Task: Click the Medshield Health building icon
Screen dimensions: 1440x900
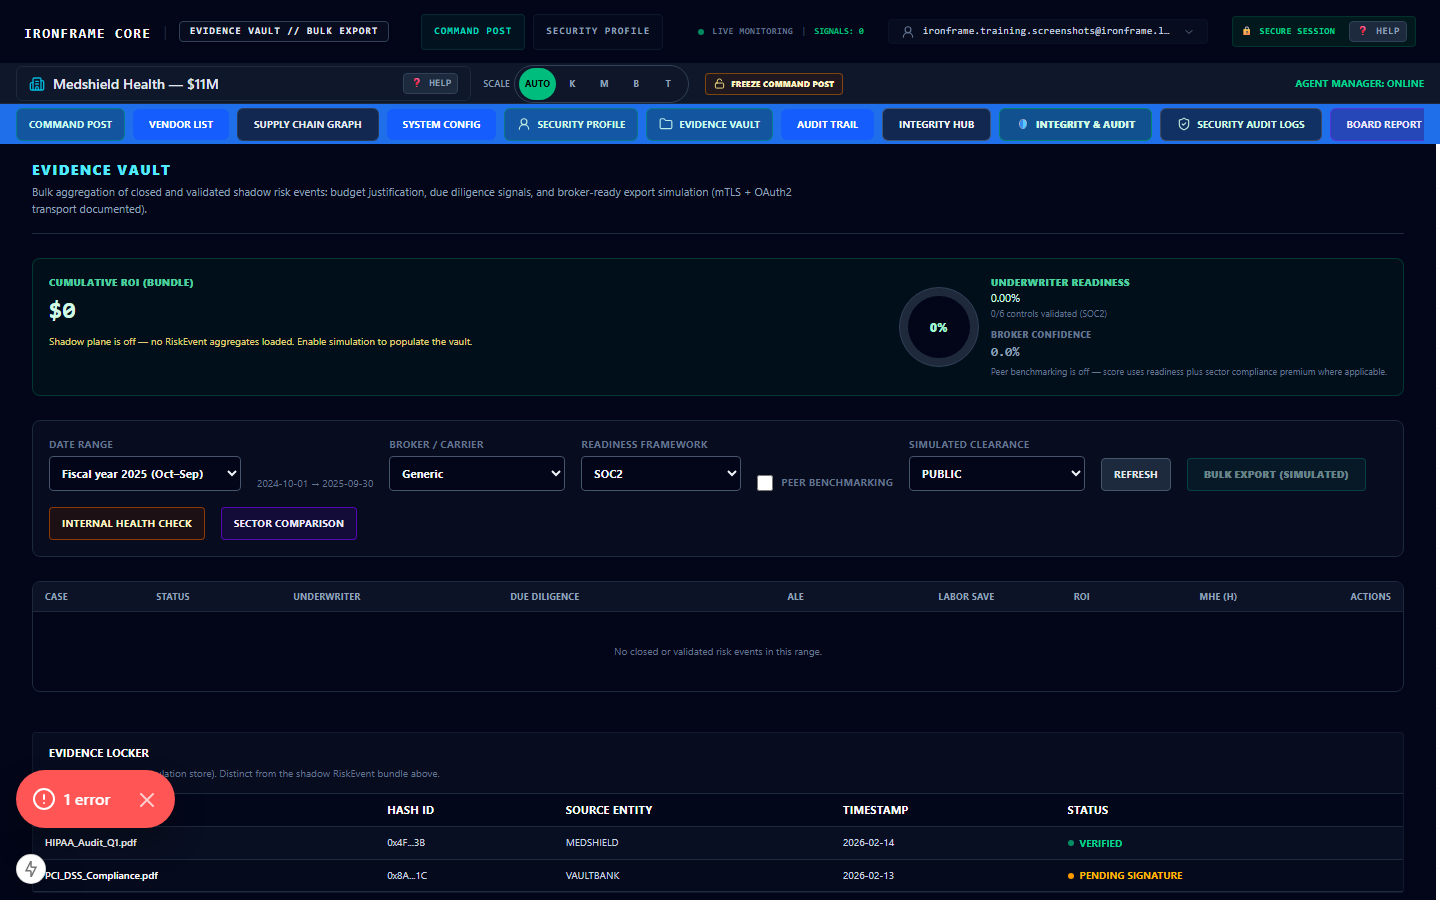Action: (37, 84)
